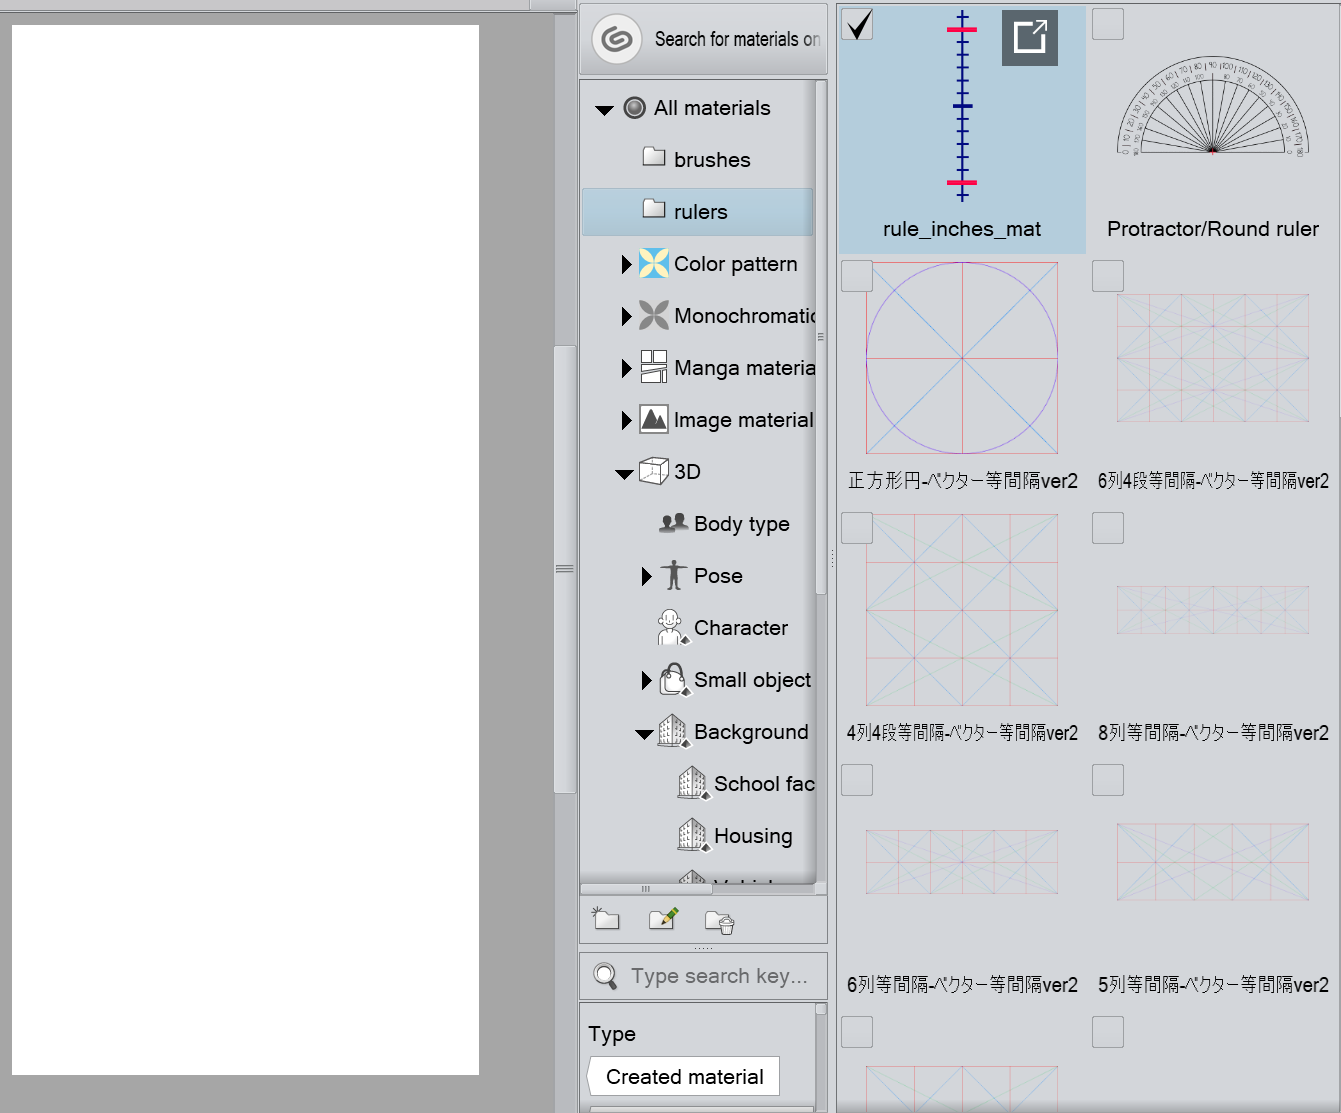Collapse the Background folder
This screenshot has width=1341, height=1113.
click(x=644, y=734)
